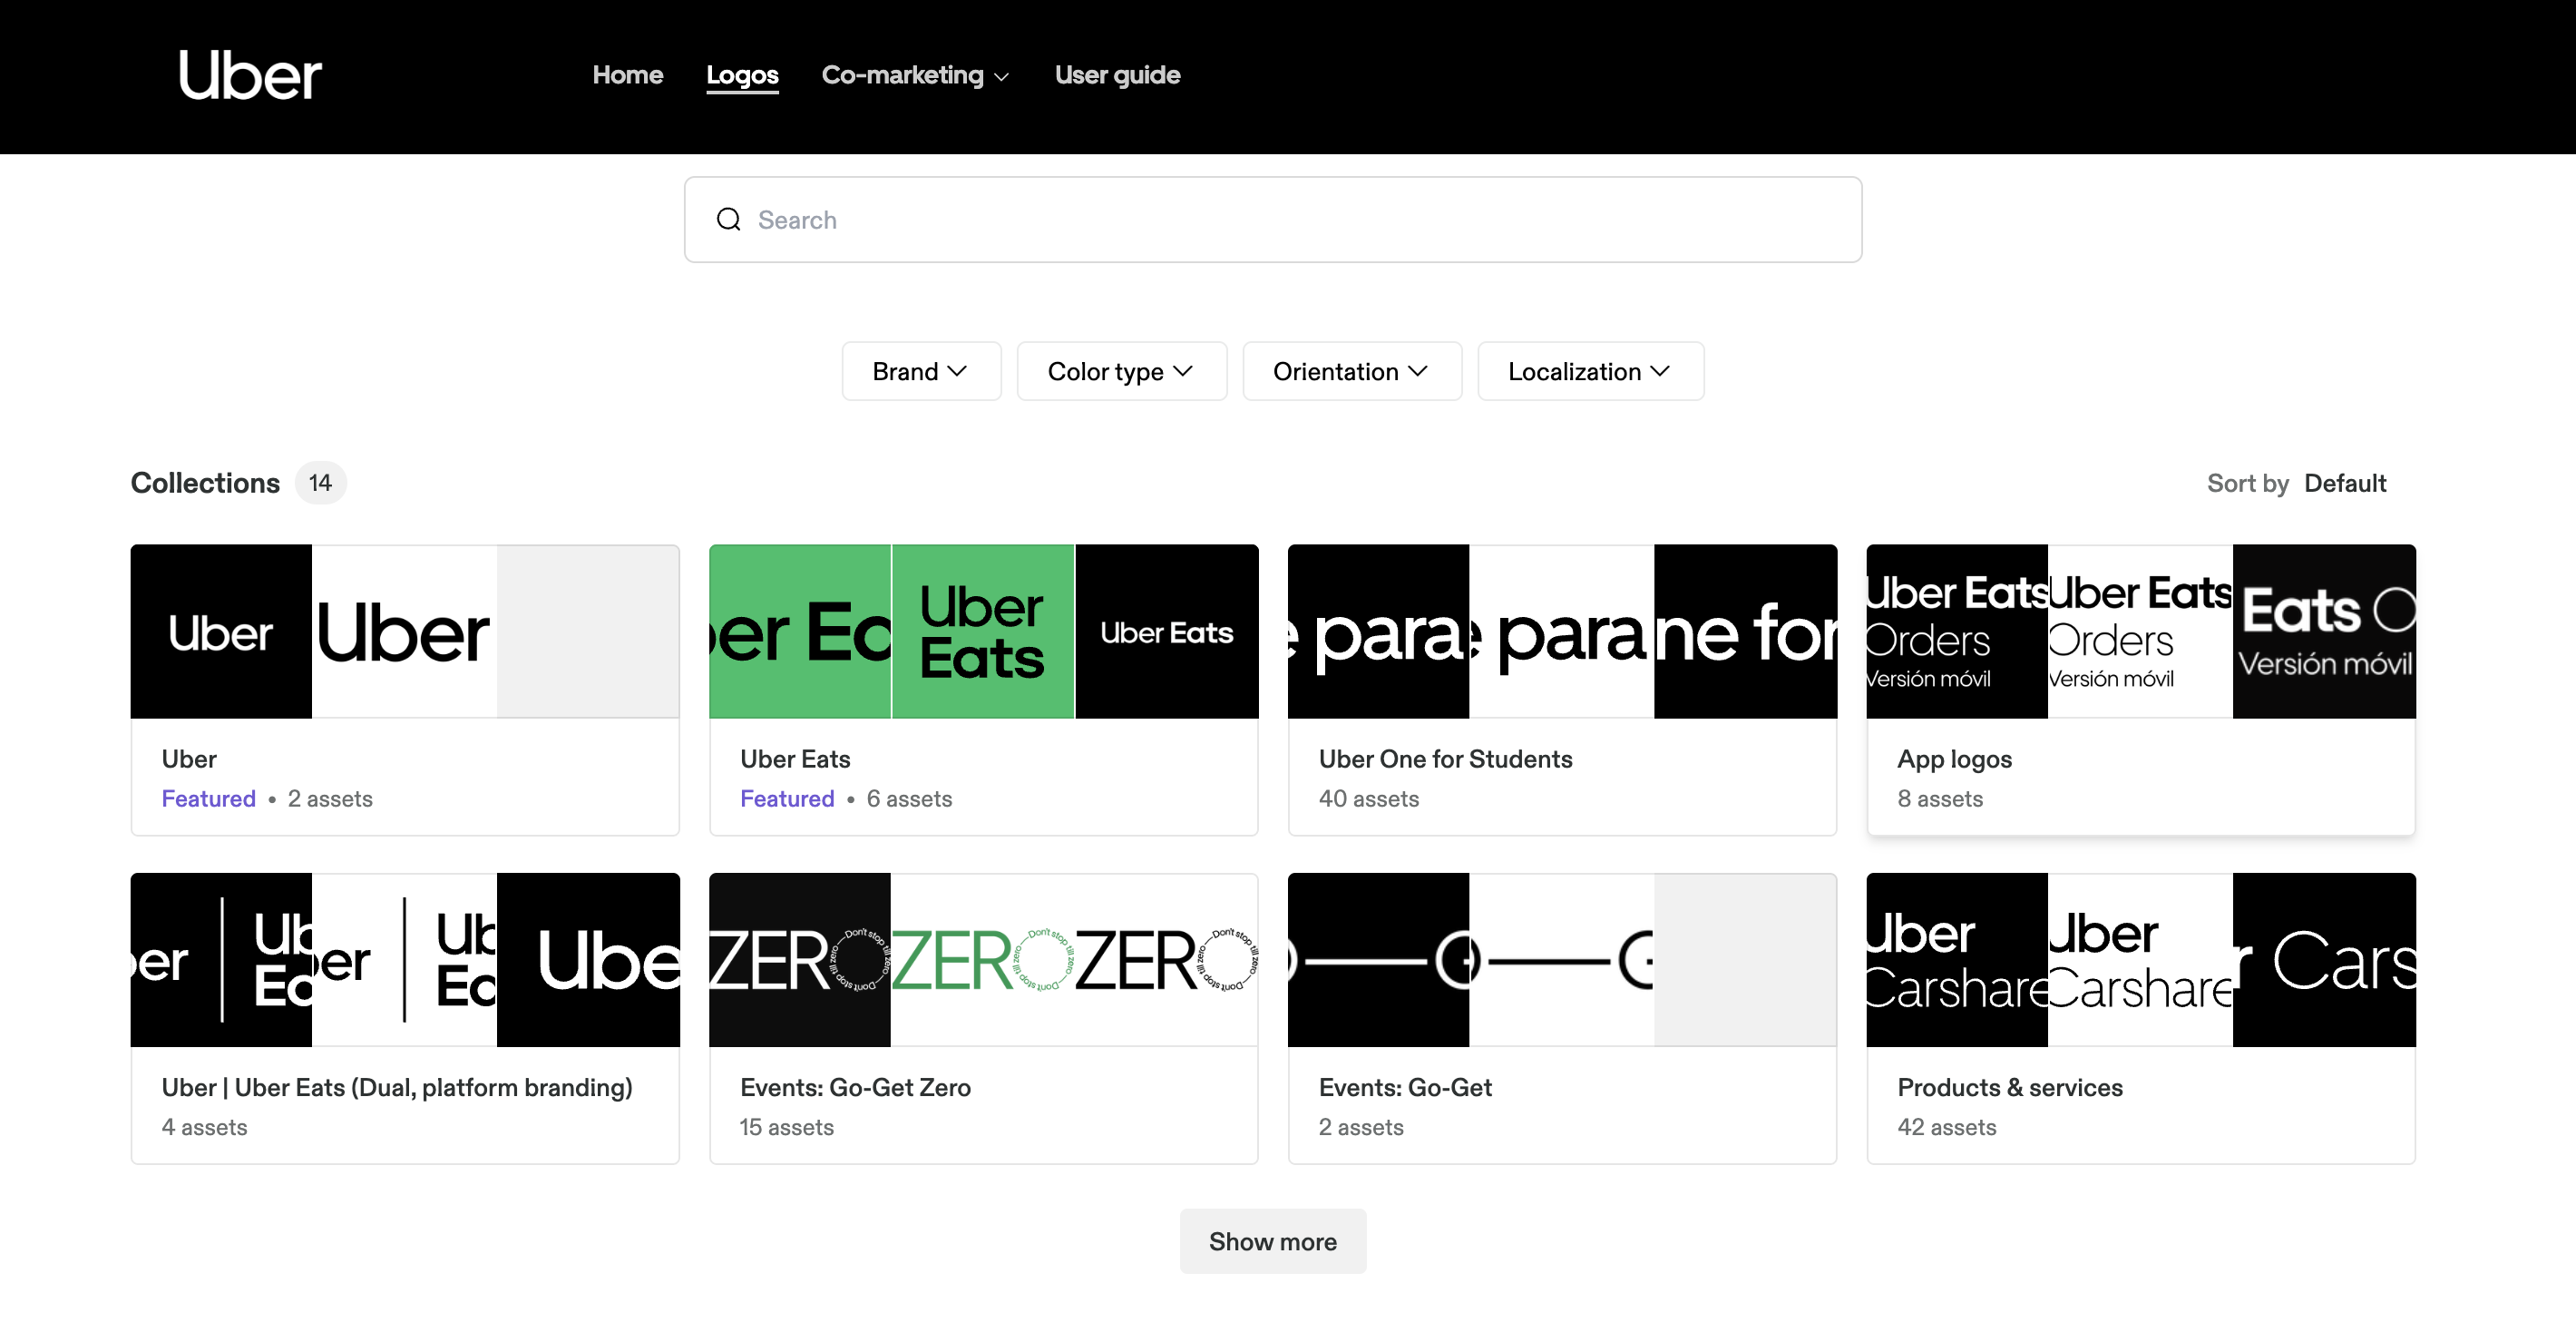Expand the Co-marketing menu
Viewport: 2576px width, 1332px height.
(915, 75)
